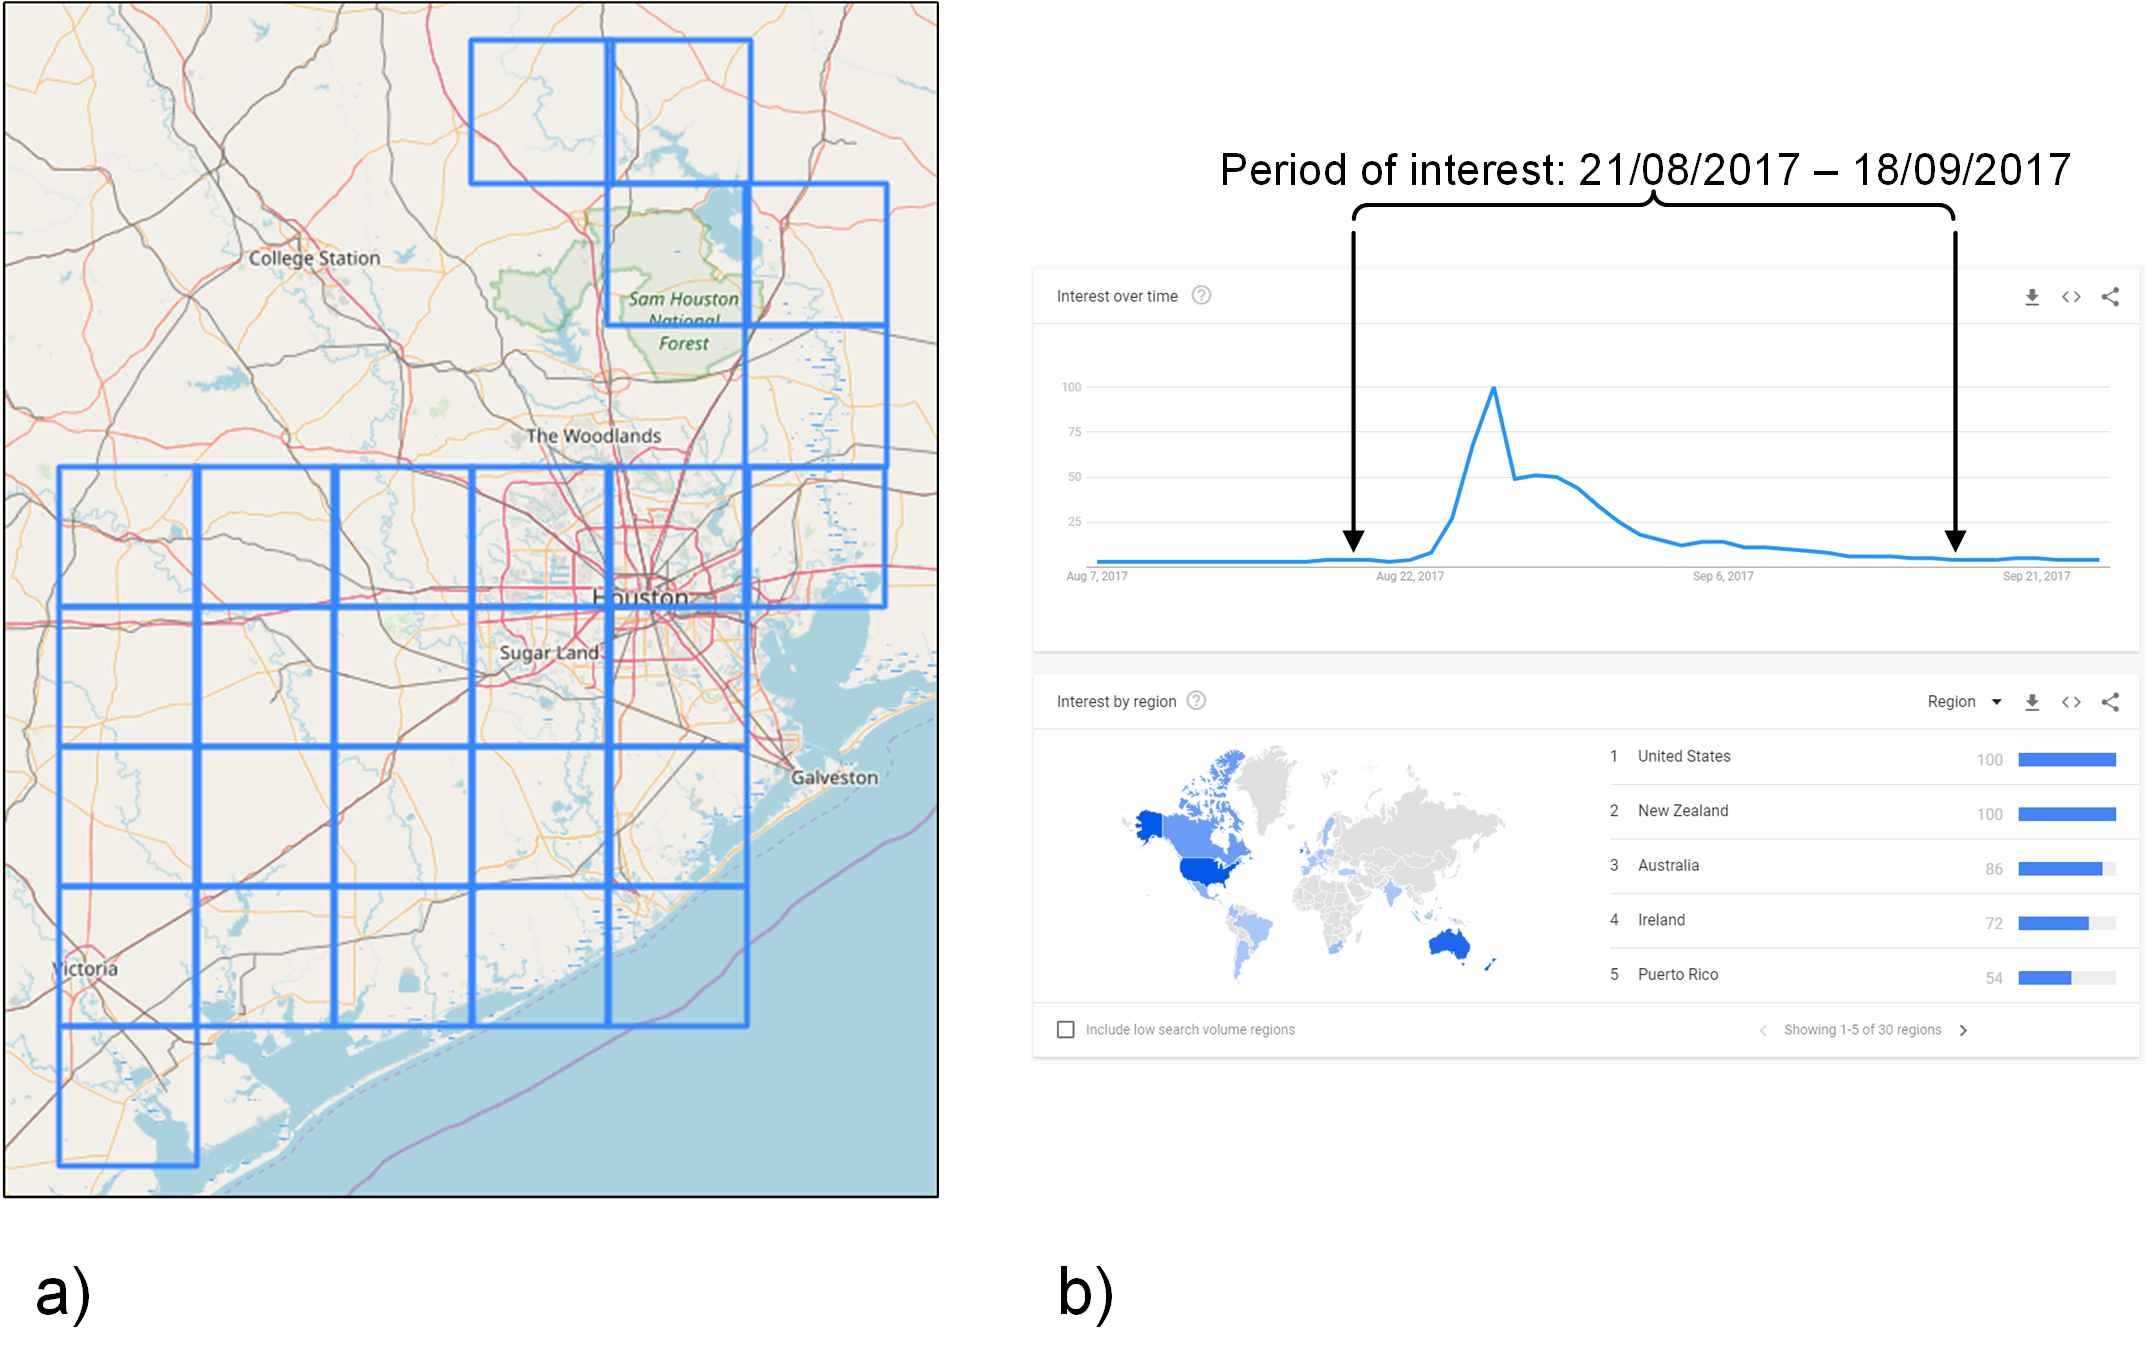Open embed code for Interest by region
2148x1363 pixels.
coord(2071,702)
